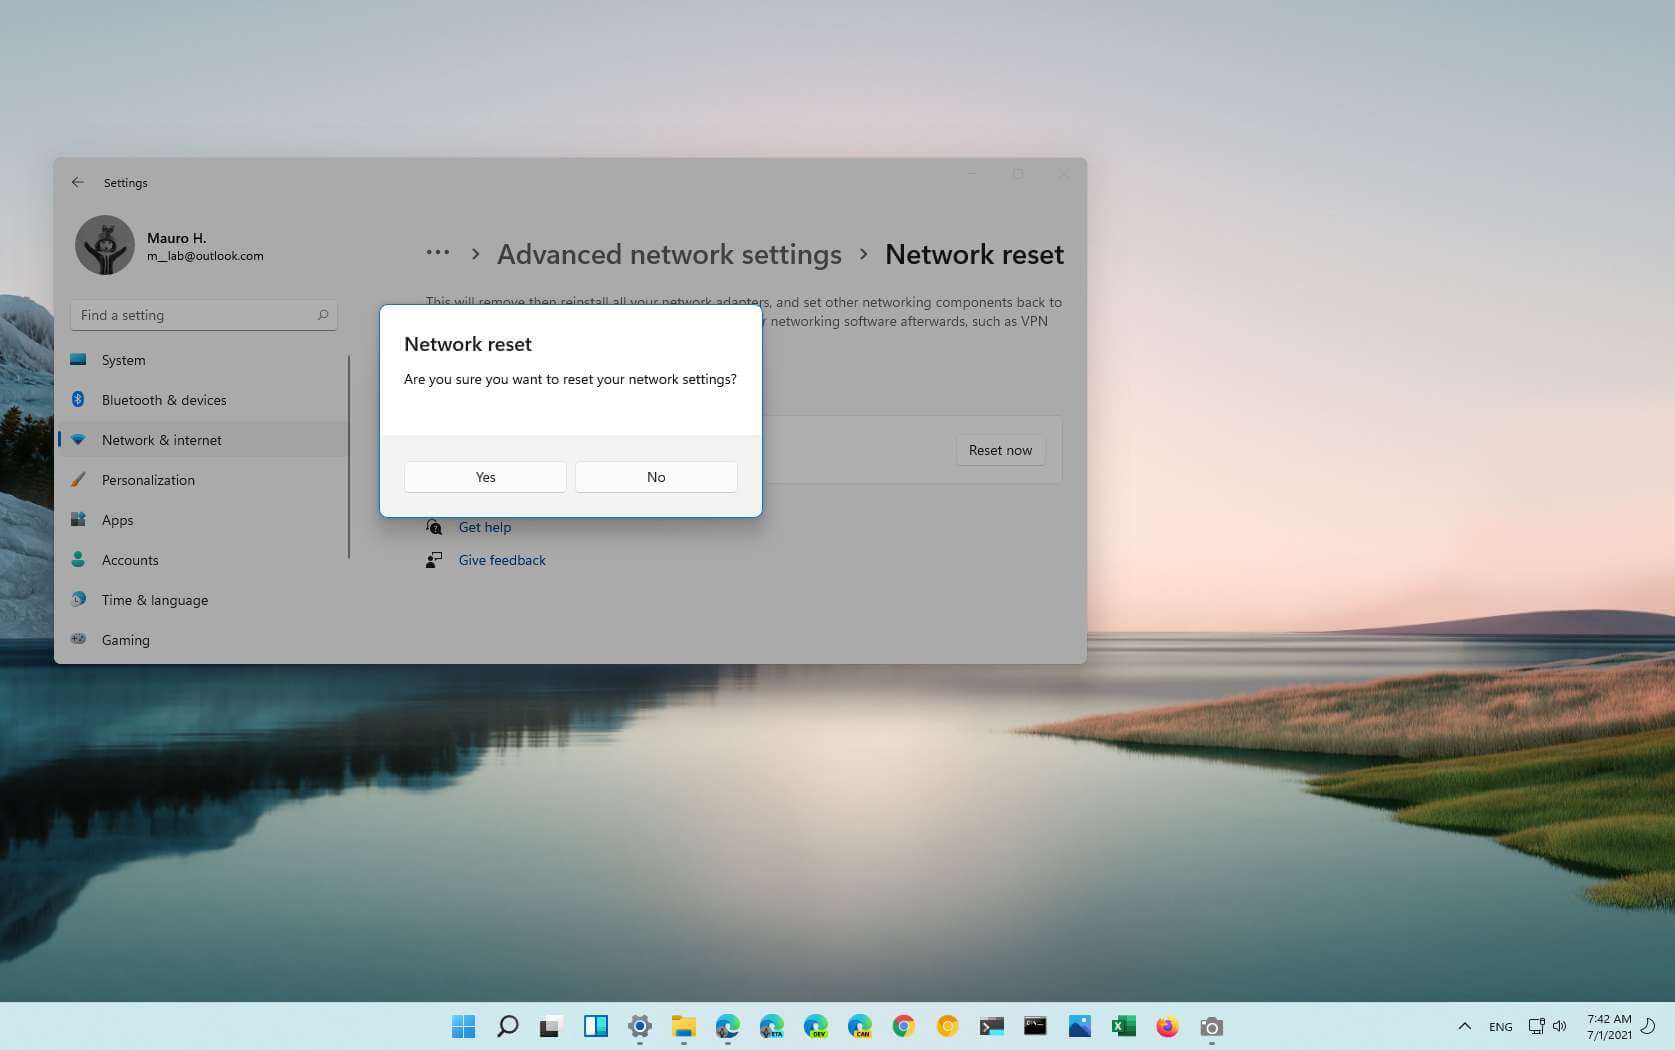Cancel the reset by clicking No
The height and width of the screenshot is (1050, 1675).
[656, 477]
